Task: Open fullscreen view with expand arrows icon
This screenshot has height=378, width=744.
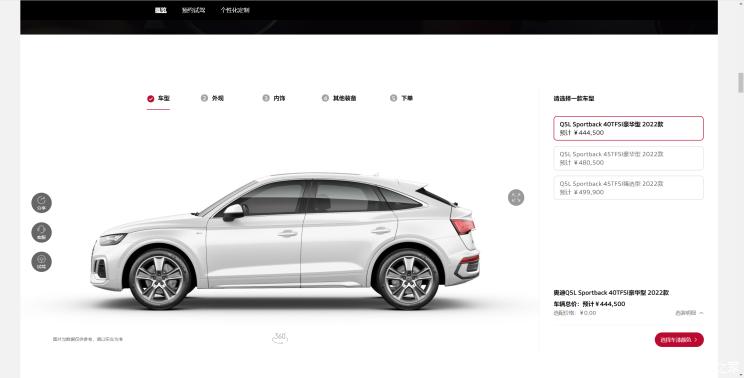Action: [516, 198]
